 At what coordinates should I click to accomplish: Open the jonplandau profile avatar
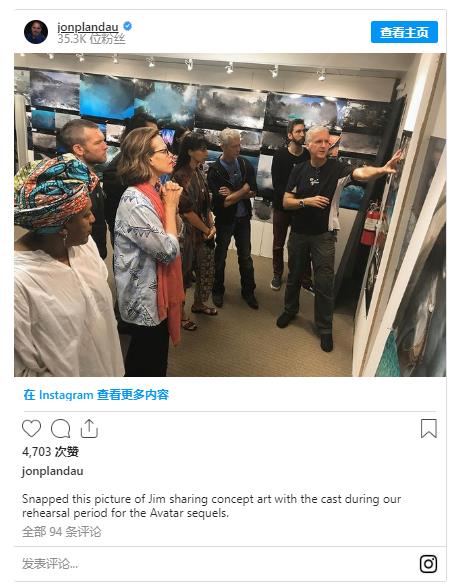point(36,32)
